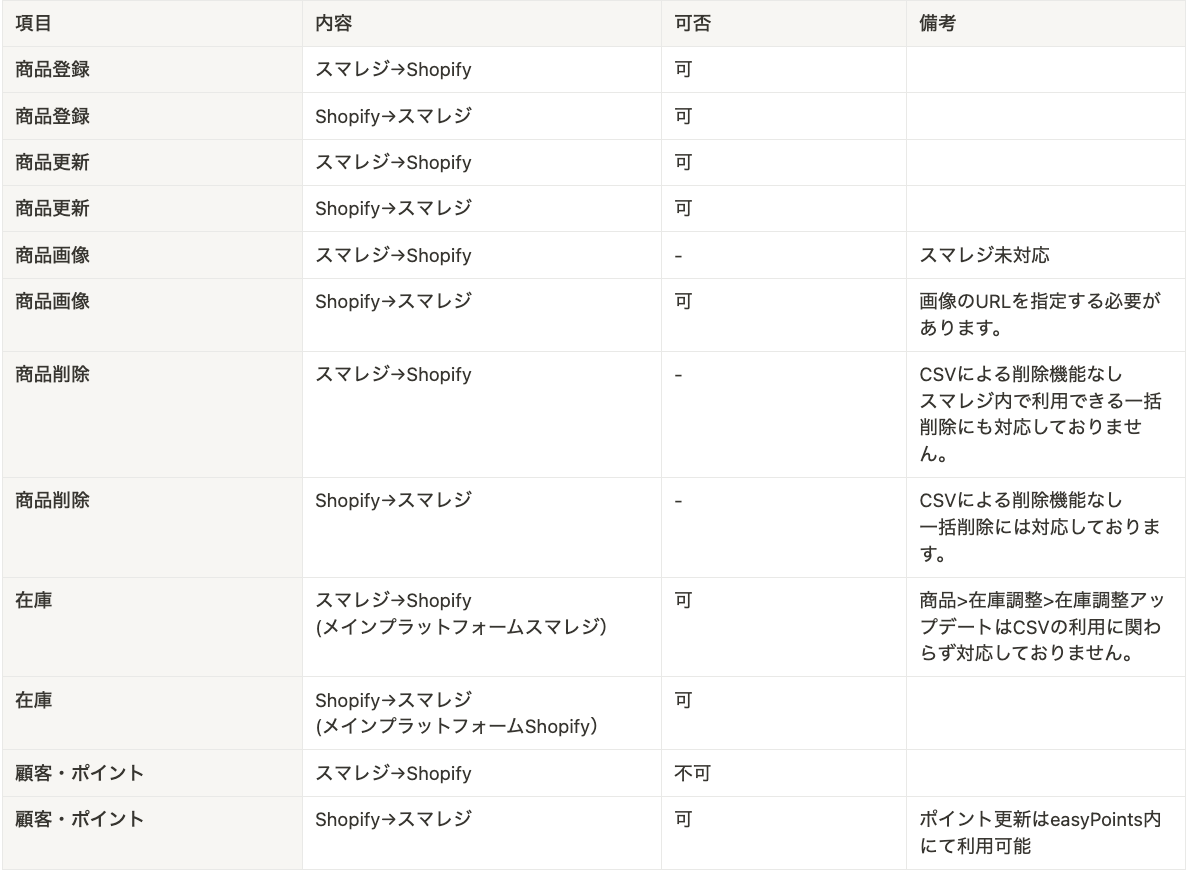1188x874 pixels.
Task: Select the first 商品更新 row label
Action: pos(52,163)
